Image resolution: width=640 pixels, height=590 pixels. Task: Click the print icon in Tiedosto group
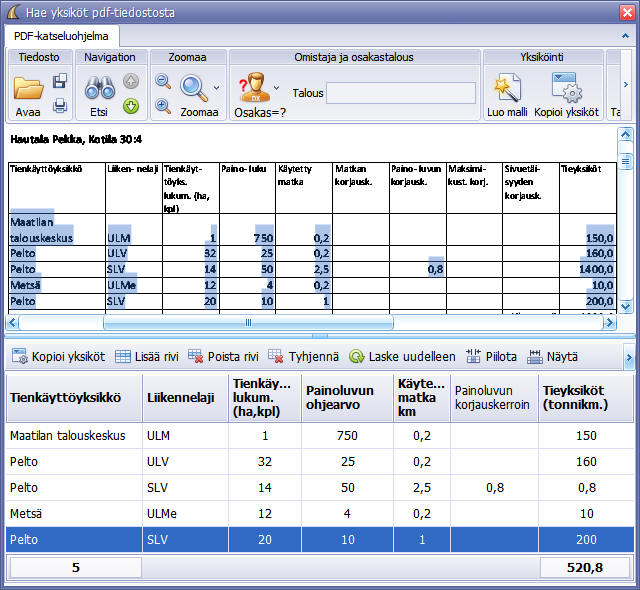59,104
